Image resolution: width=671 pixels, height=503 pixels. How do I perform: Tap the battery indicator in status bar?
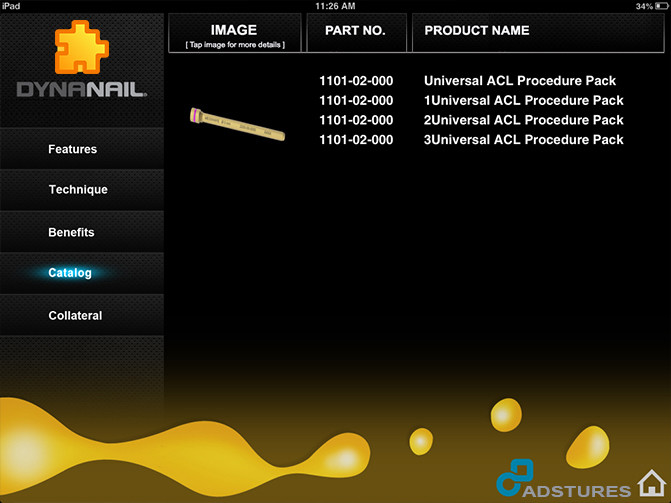coord(661,6)
